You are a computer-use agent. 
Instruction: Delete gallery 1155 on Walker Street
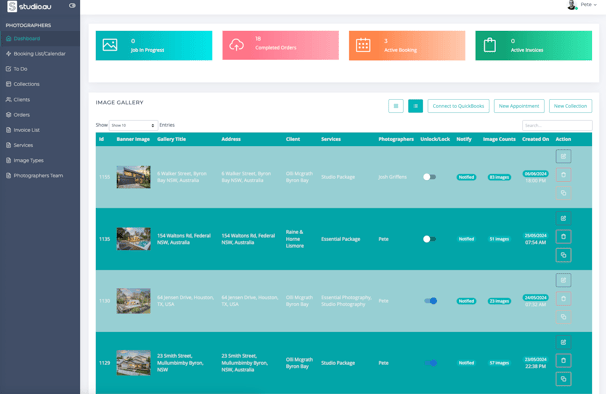click(563, 175)
